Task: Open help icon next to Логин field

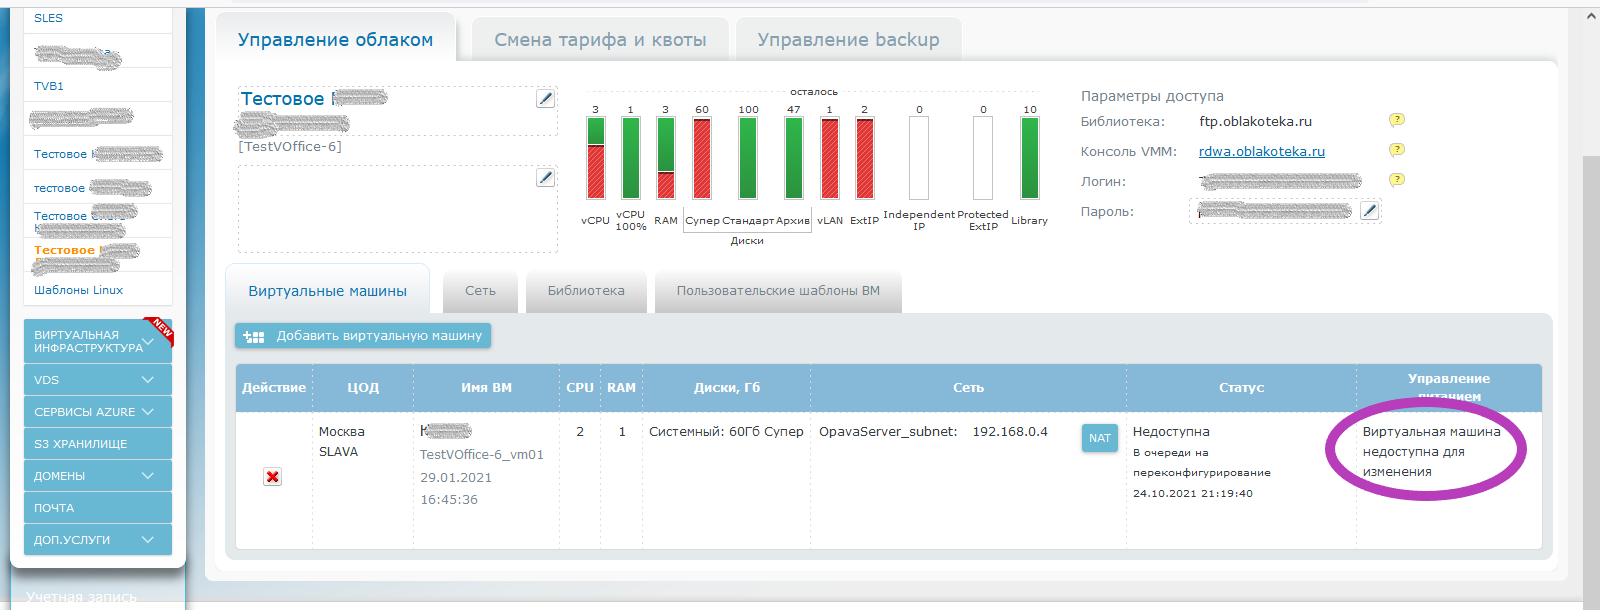Action: pos(1397,180)
